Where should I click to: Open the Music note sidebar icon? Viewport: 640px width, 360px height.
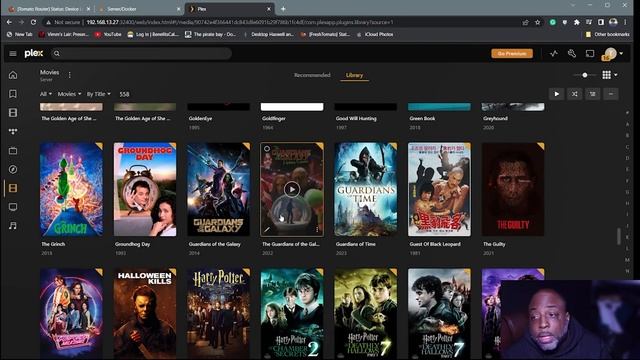tap(13, 226)
